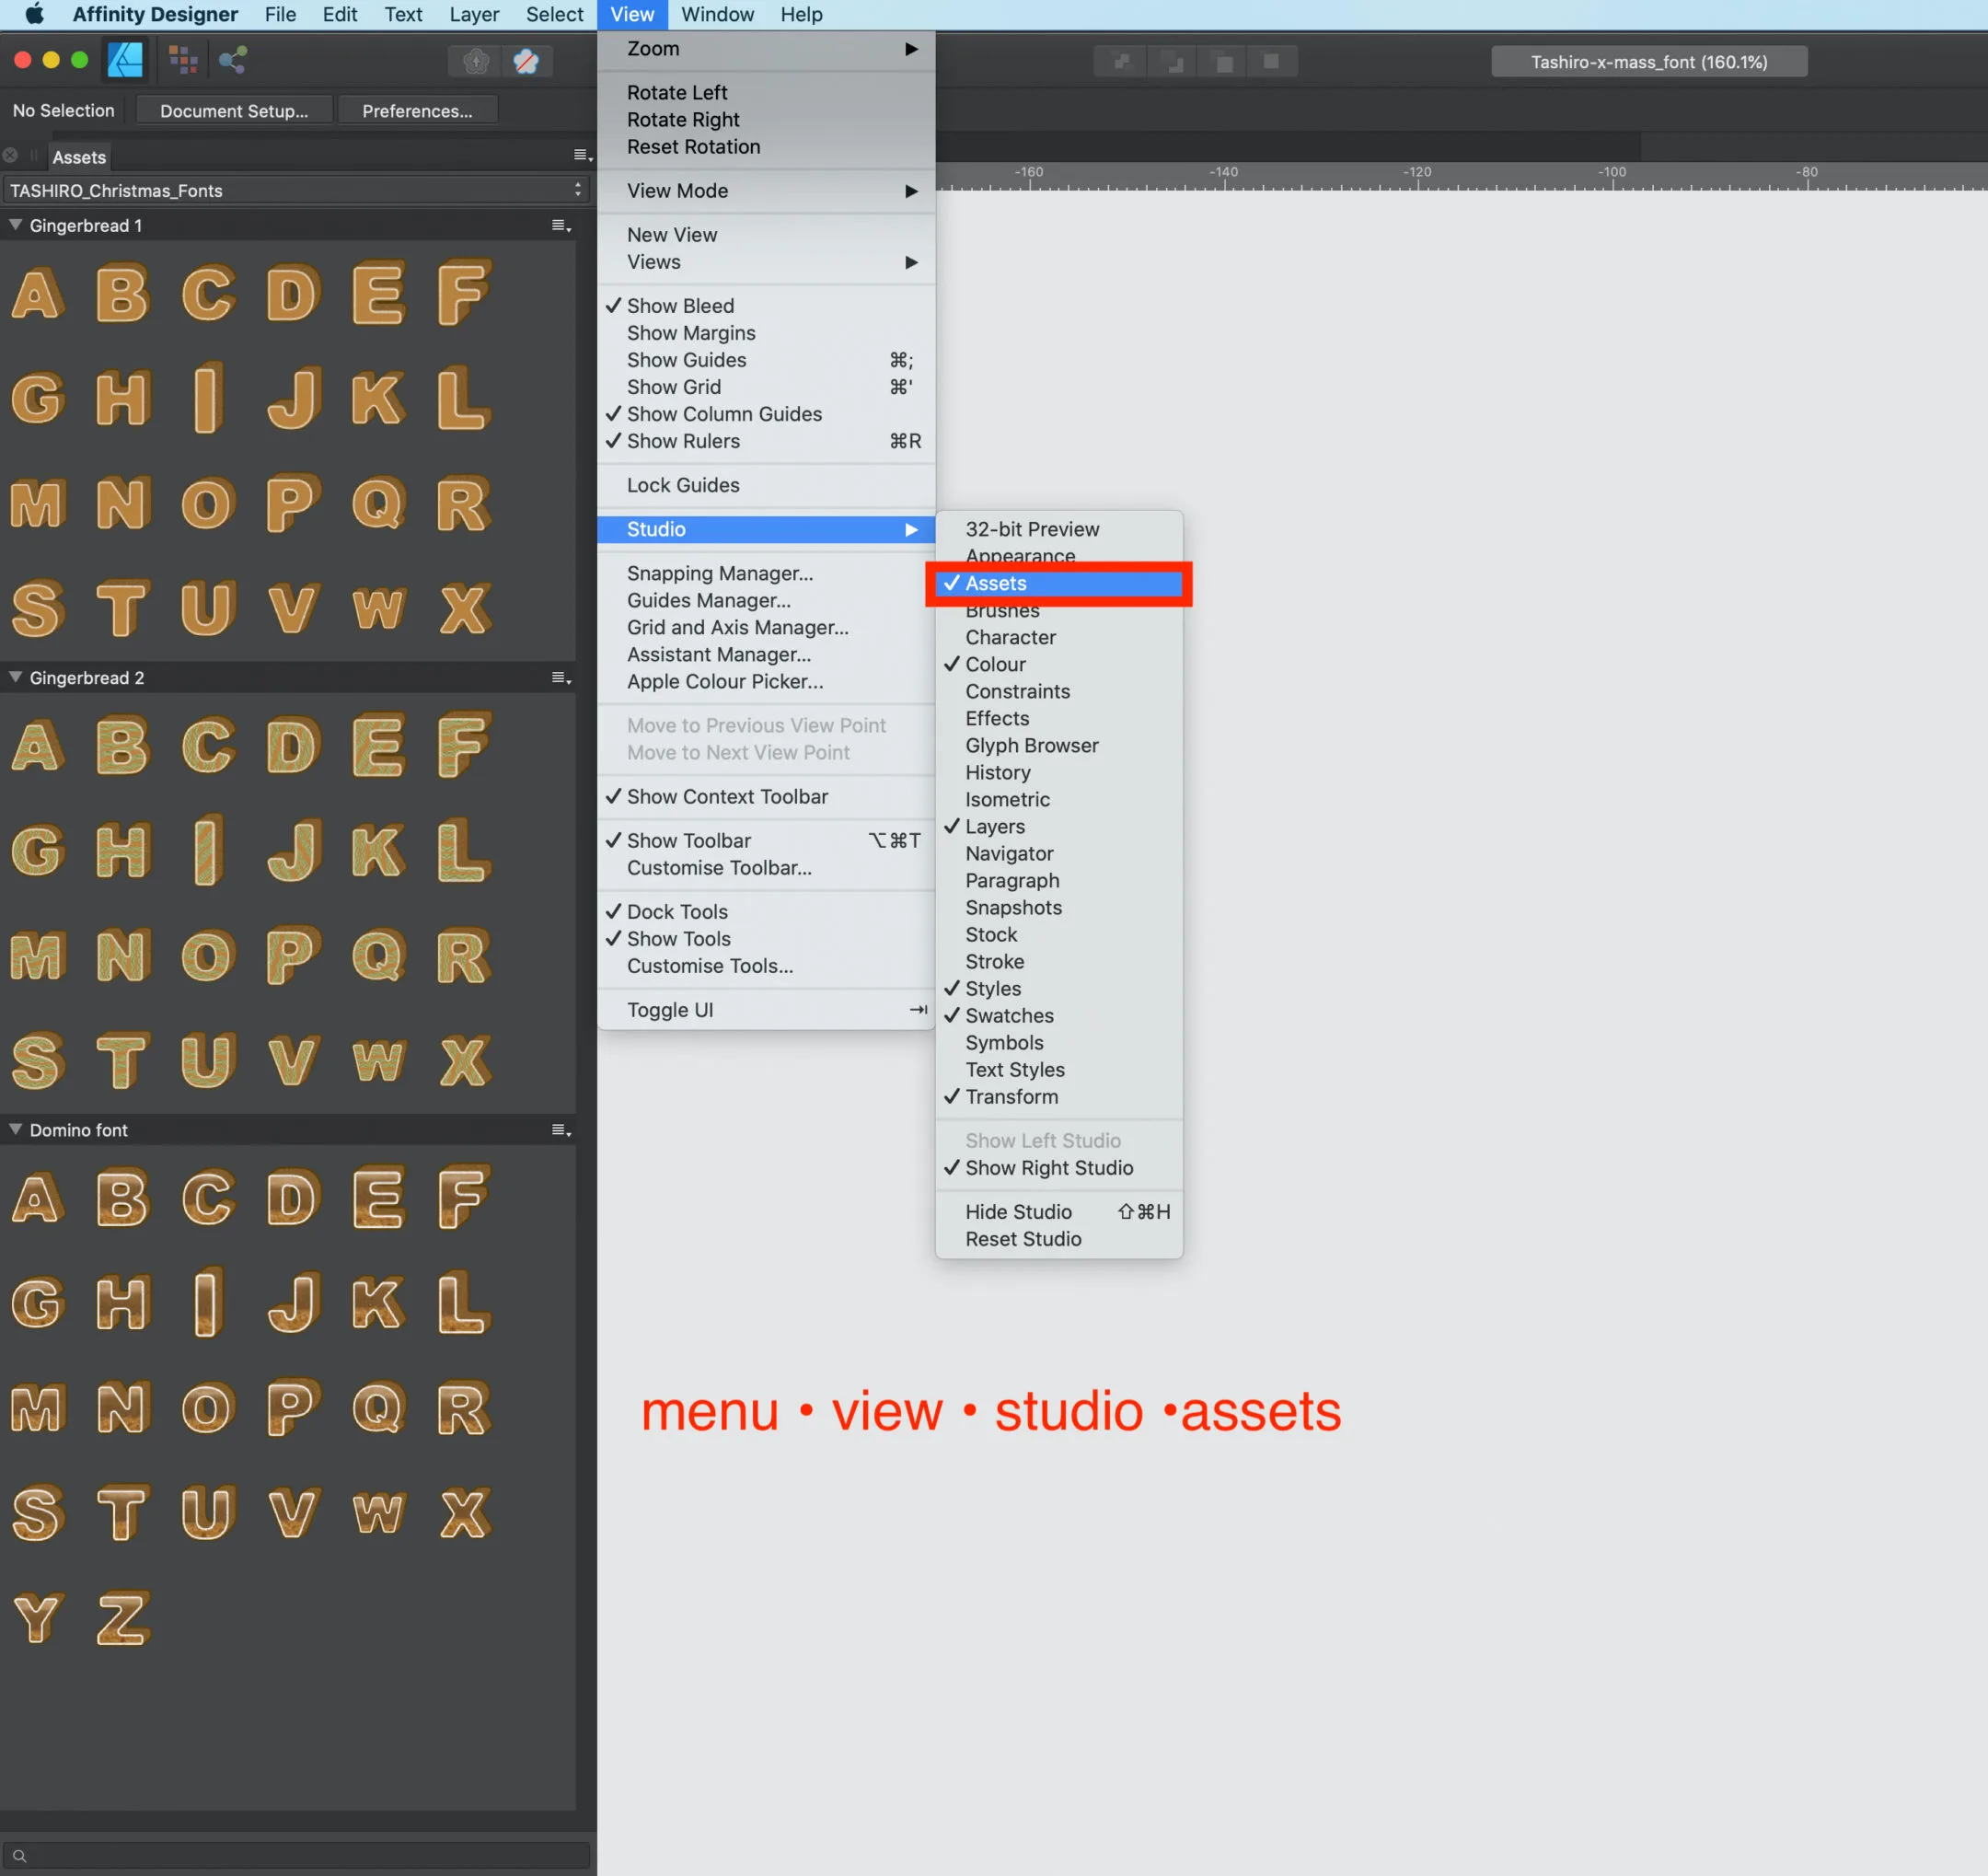Viewport: 1988px width, 1876px height.
Task: Toggle Show Column Guides option
Action: click(x=724, y=411)
